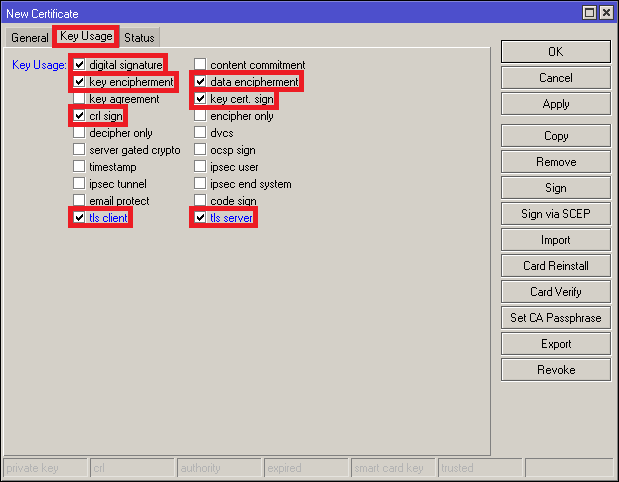
Task: Switch to the General tab
Action: (29, 38)
